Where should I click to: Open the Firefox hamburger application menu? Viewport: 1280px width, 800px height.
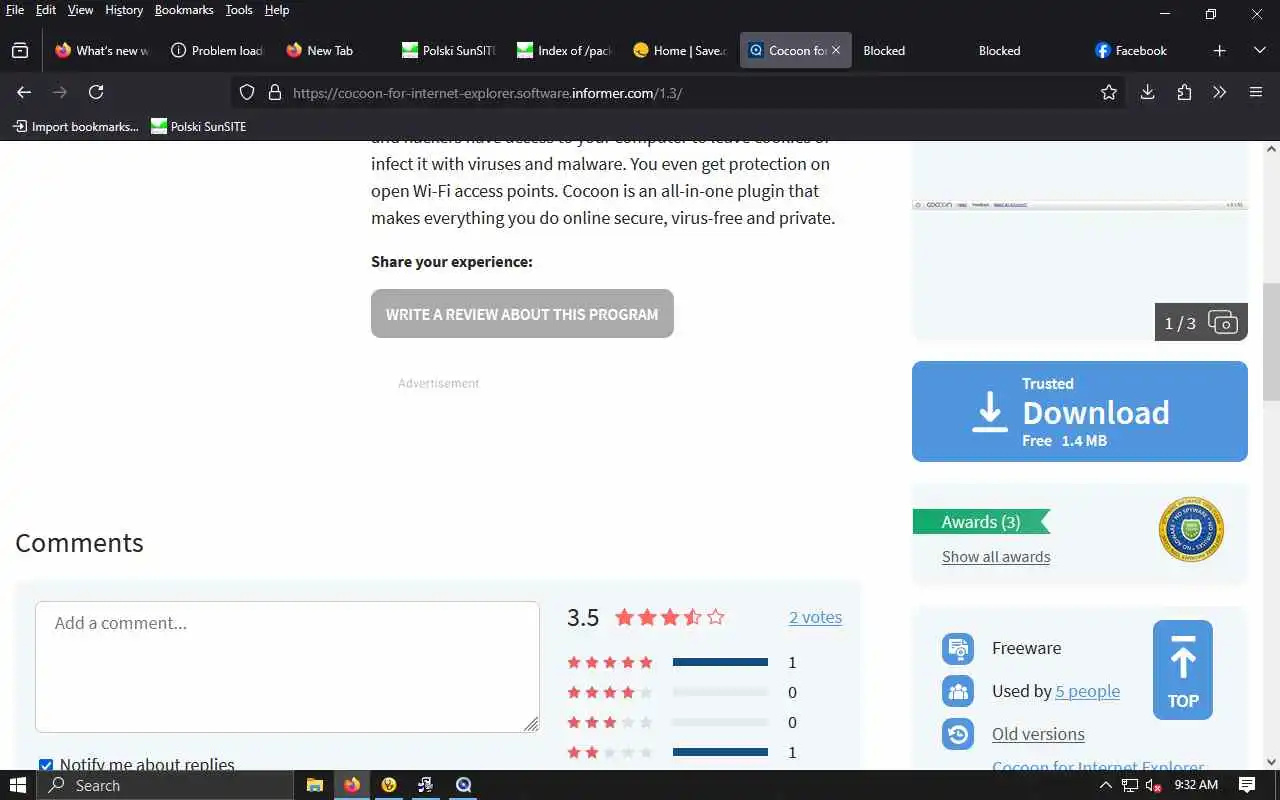[x=1256, y=92]
